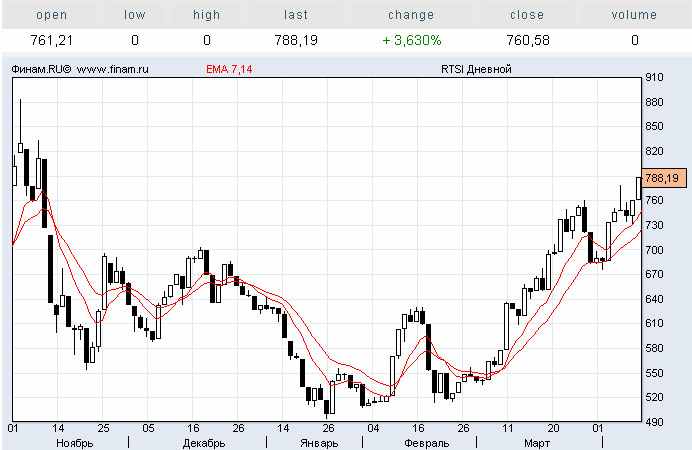The image size is (692, 450).
Task: Click the orange 788,19 price tag
Action: click(x=664, y=178)
